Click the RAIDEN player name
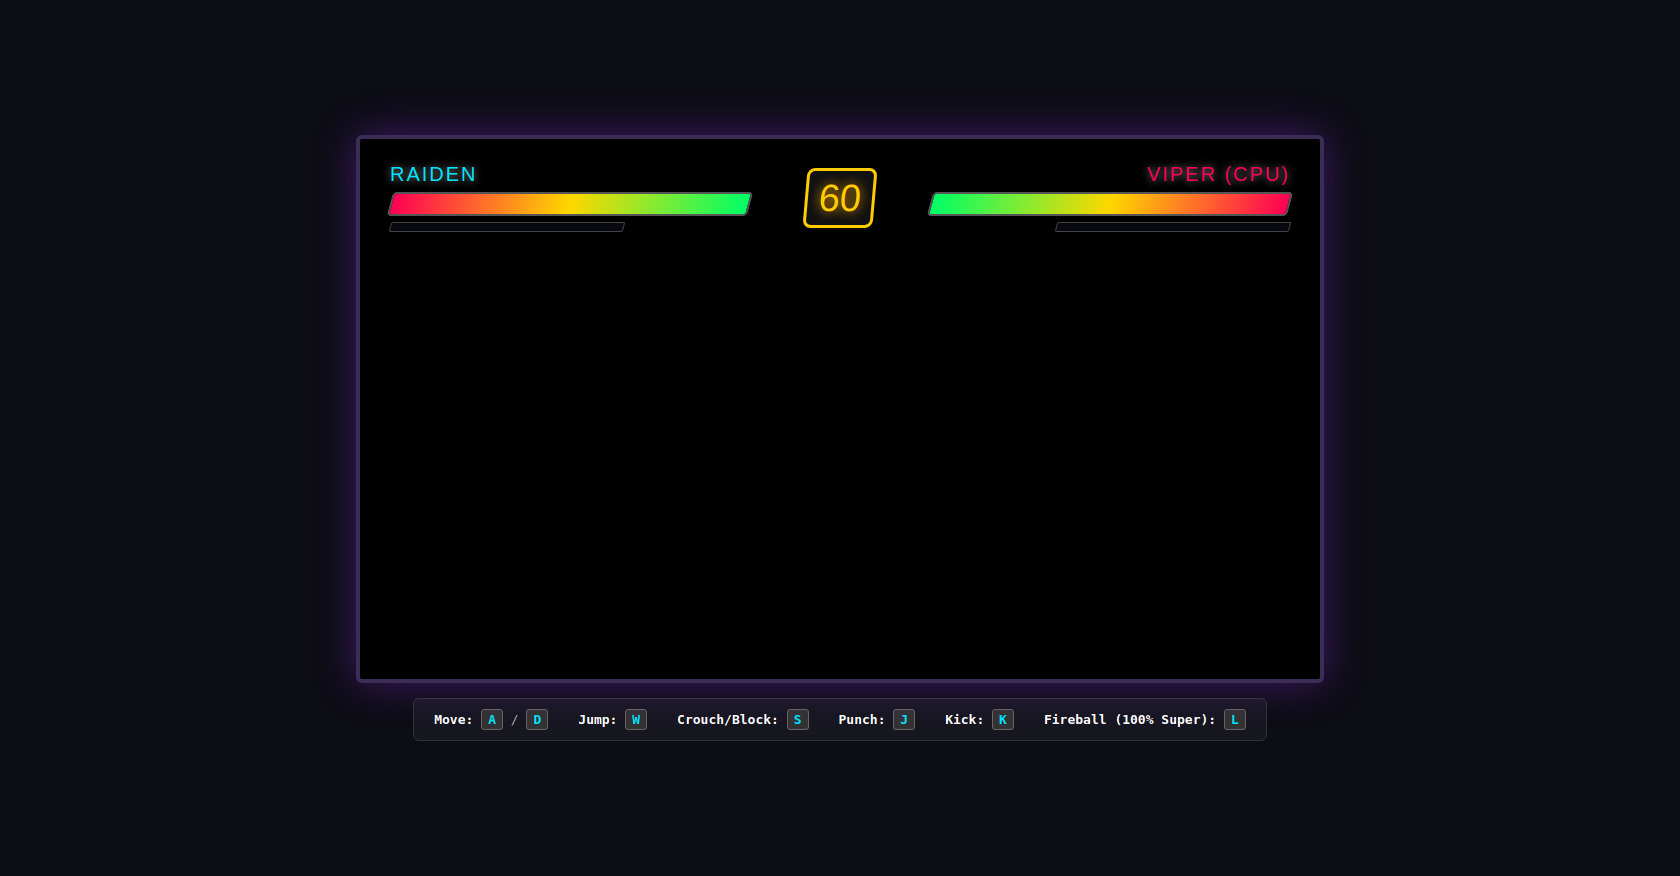The width and height of the screenshot is (1680, 876). (433, 174)
